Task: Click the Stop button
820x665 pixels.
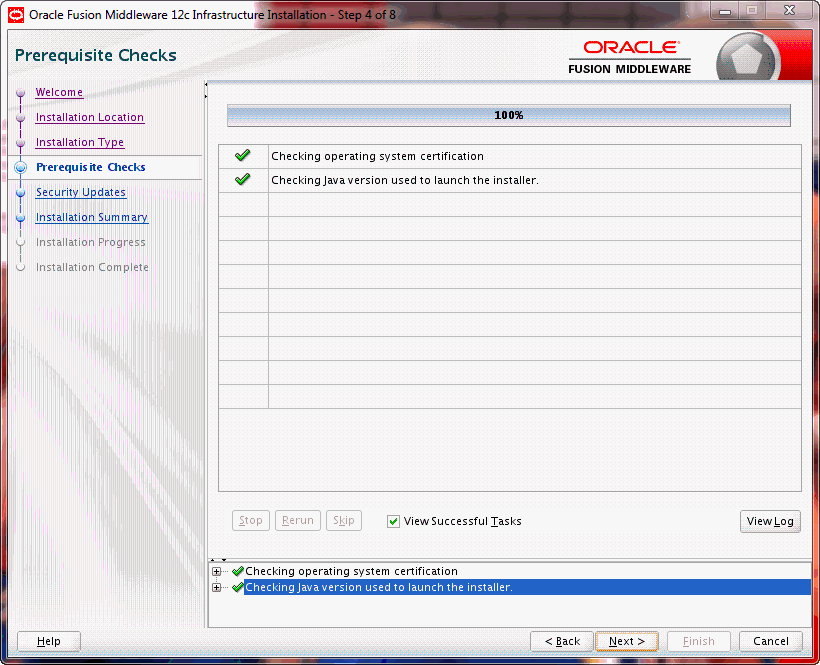Action: [x=250, y=521]
